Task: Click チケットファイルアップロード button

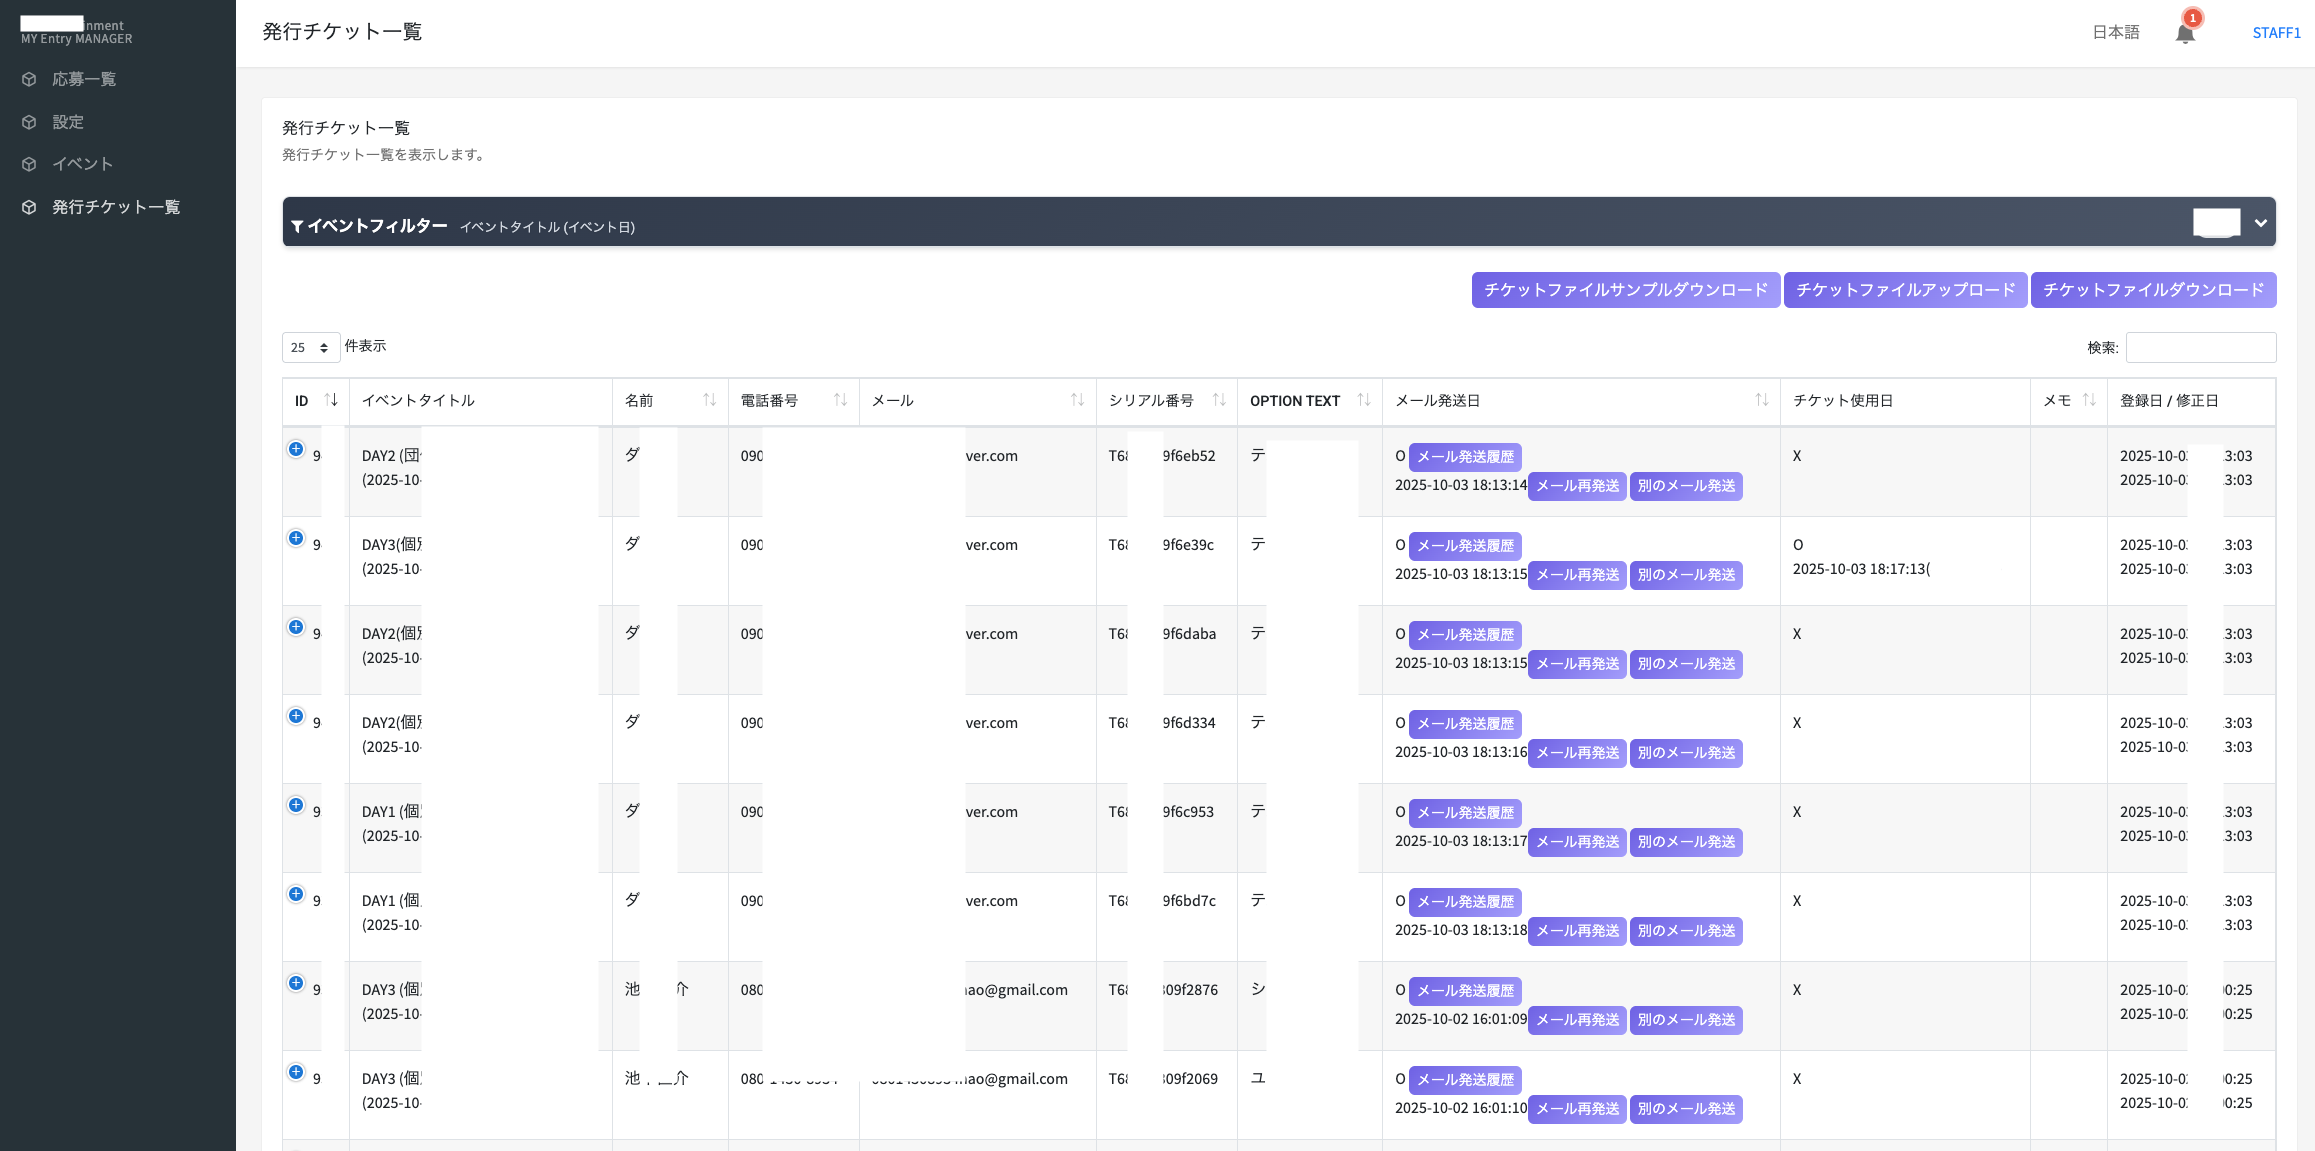Action: tap(1905, 290)
